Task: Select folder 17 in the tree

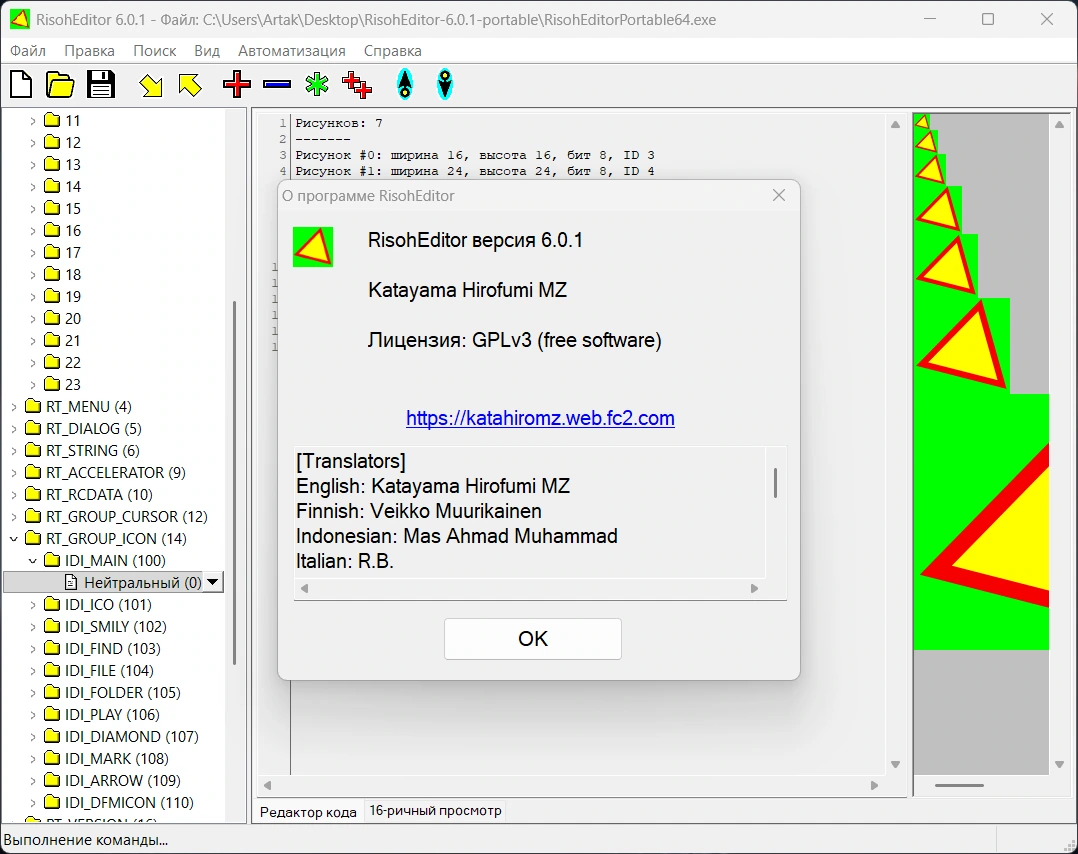Action: [72, 252]
